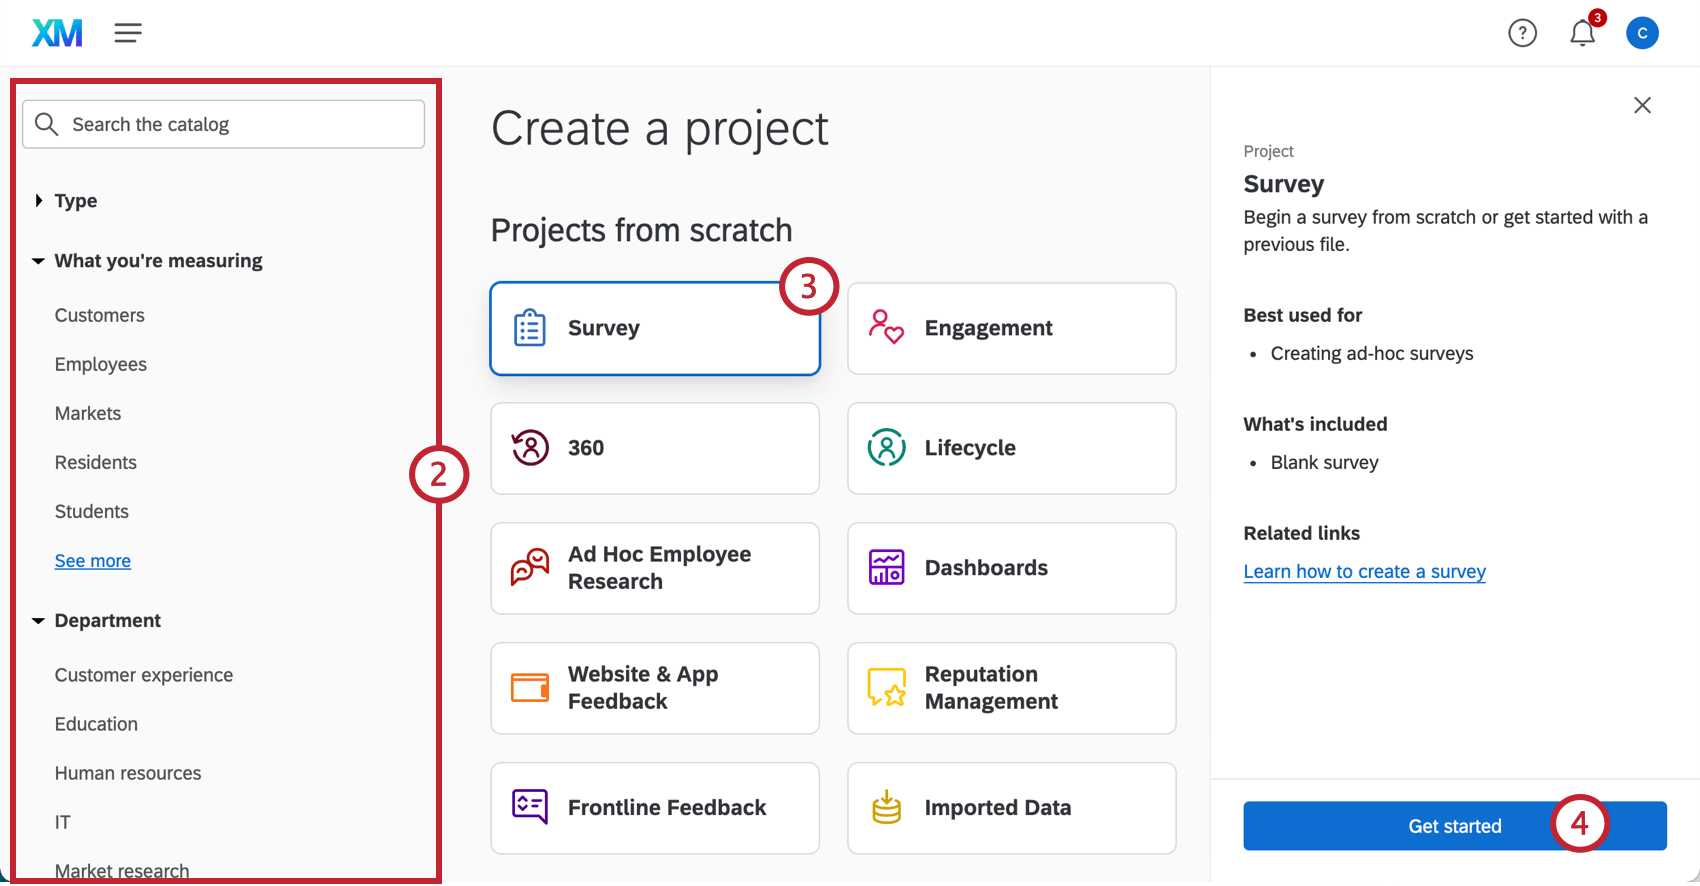Choose the Human resources department filter
The width and height of the screenshot is (1700, 886).
click(128, 773)
